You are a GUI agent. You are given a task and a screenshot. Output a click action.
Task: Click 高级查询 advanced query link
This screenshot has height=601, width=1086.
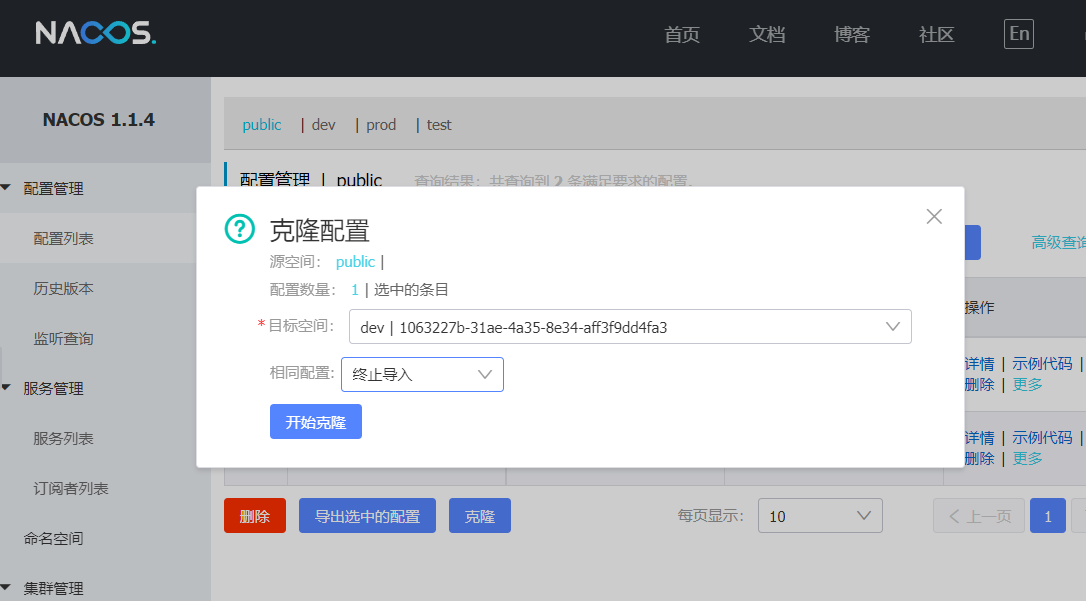pos(1058,242)
